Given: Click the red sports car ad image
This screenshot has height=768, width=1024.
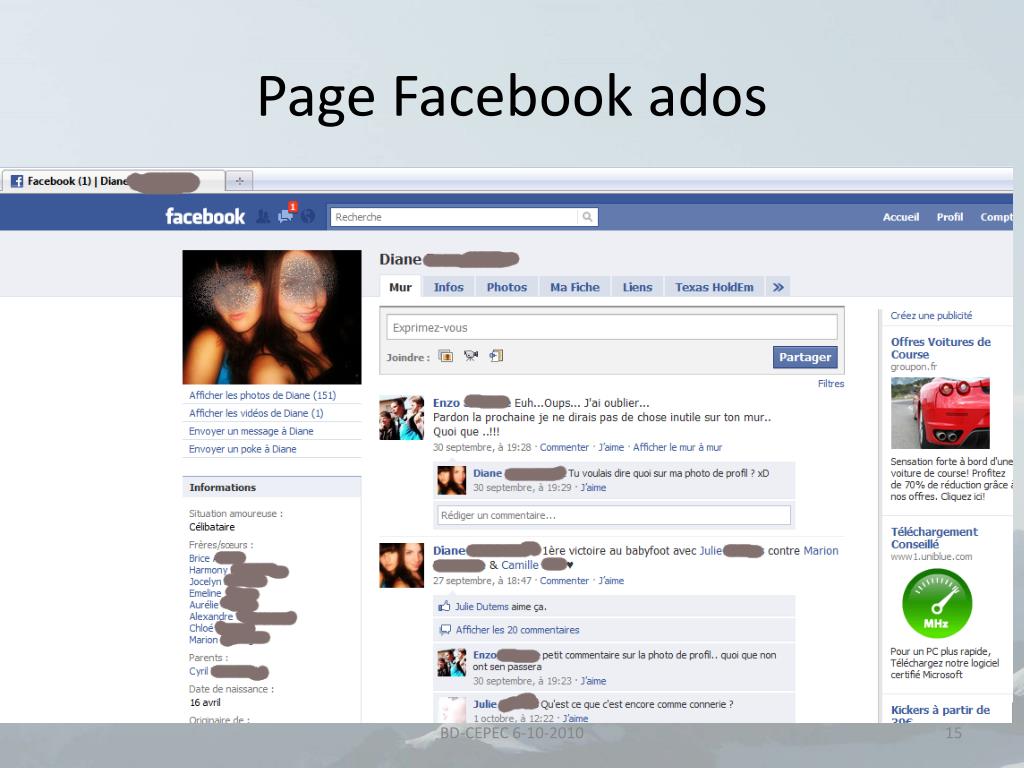Looking at the screenshot, I should (x=940, y=413).
